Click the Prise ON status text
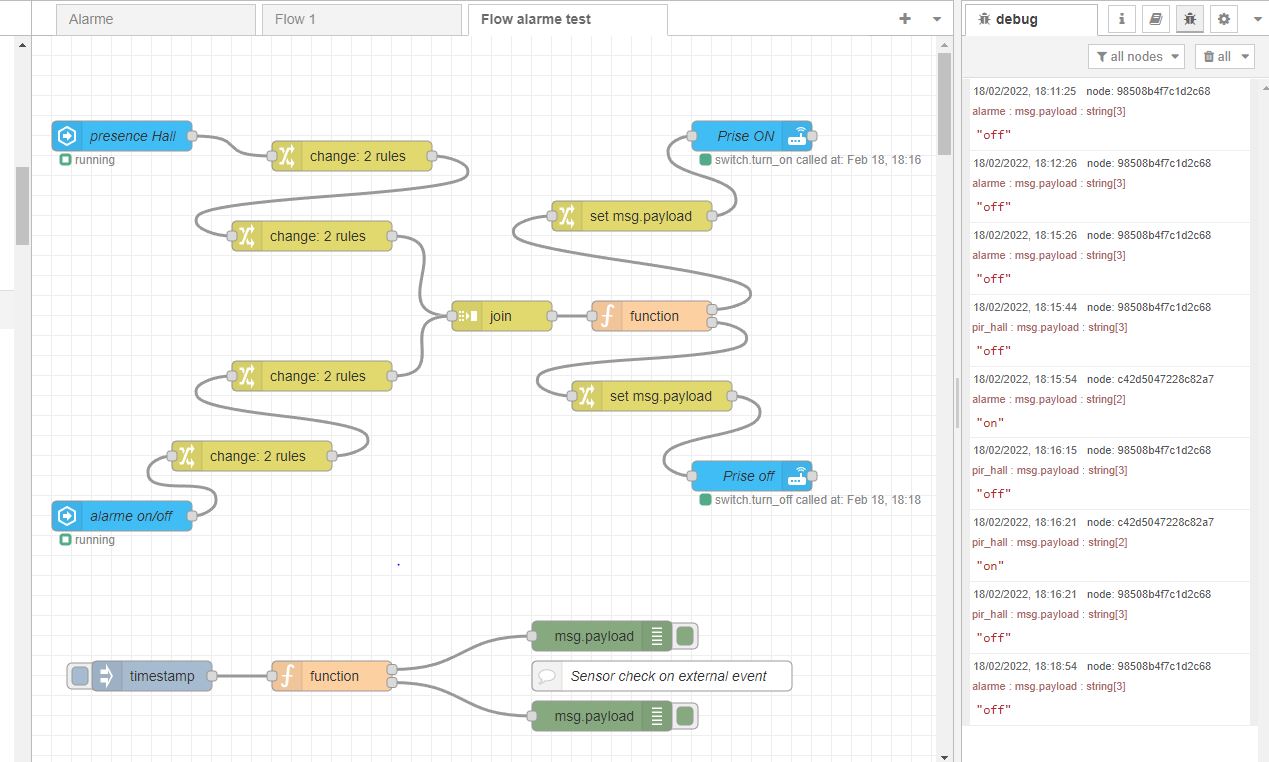1269x762 pixels. point(817,160)
